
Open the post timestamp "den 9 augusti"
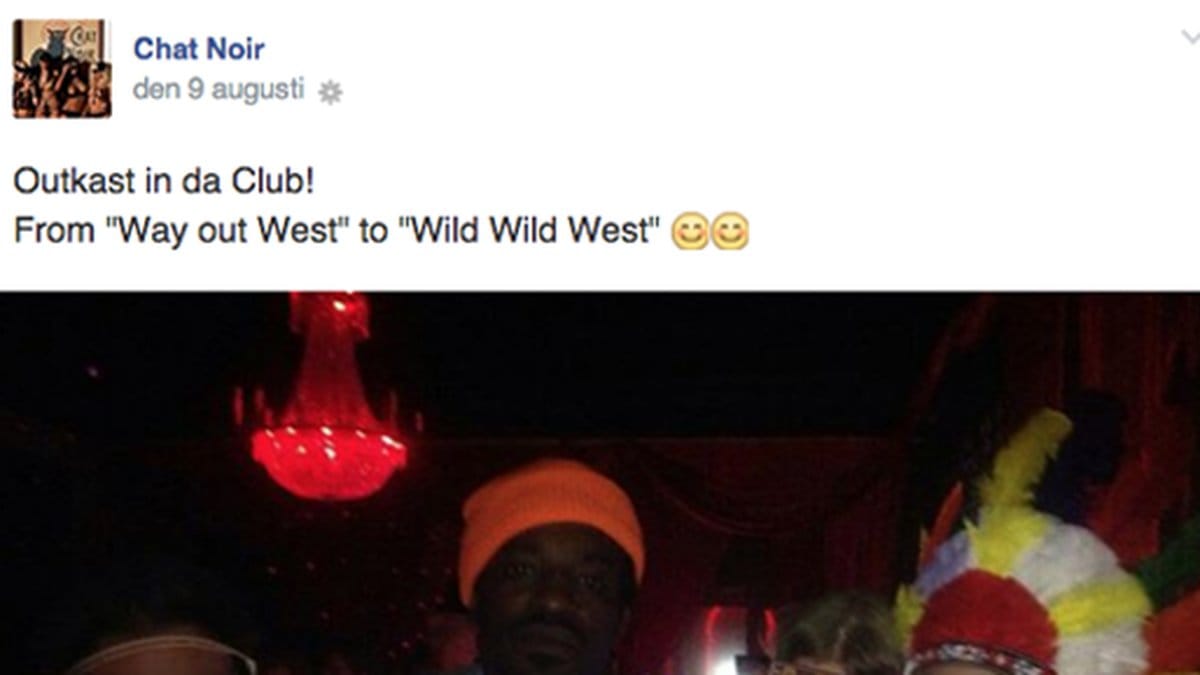(218, 90)
